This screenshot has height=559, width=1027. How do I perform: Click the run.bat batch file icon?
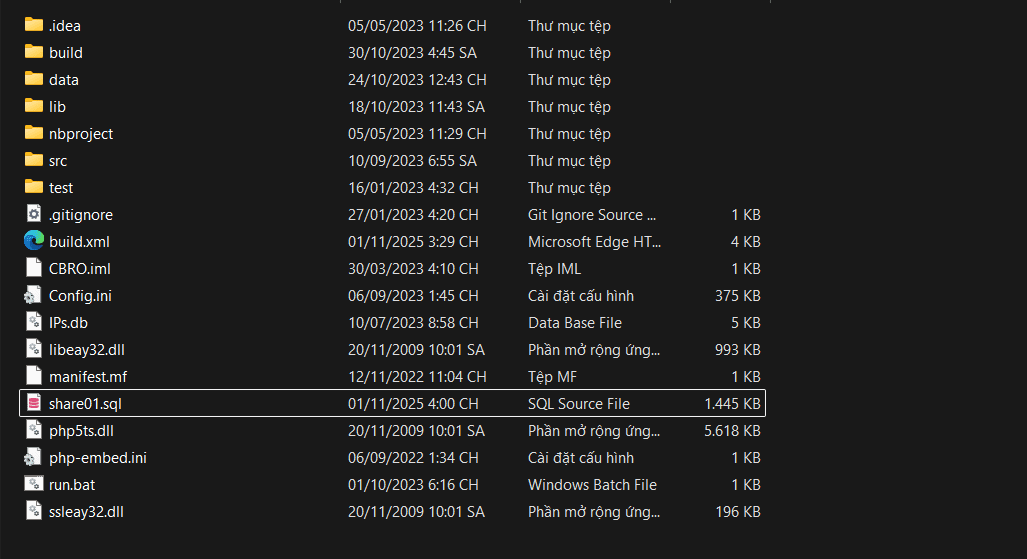(33, 484)
